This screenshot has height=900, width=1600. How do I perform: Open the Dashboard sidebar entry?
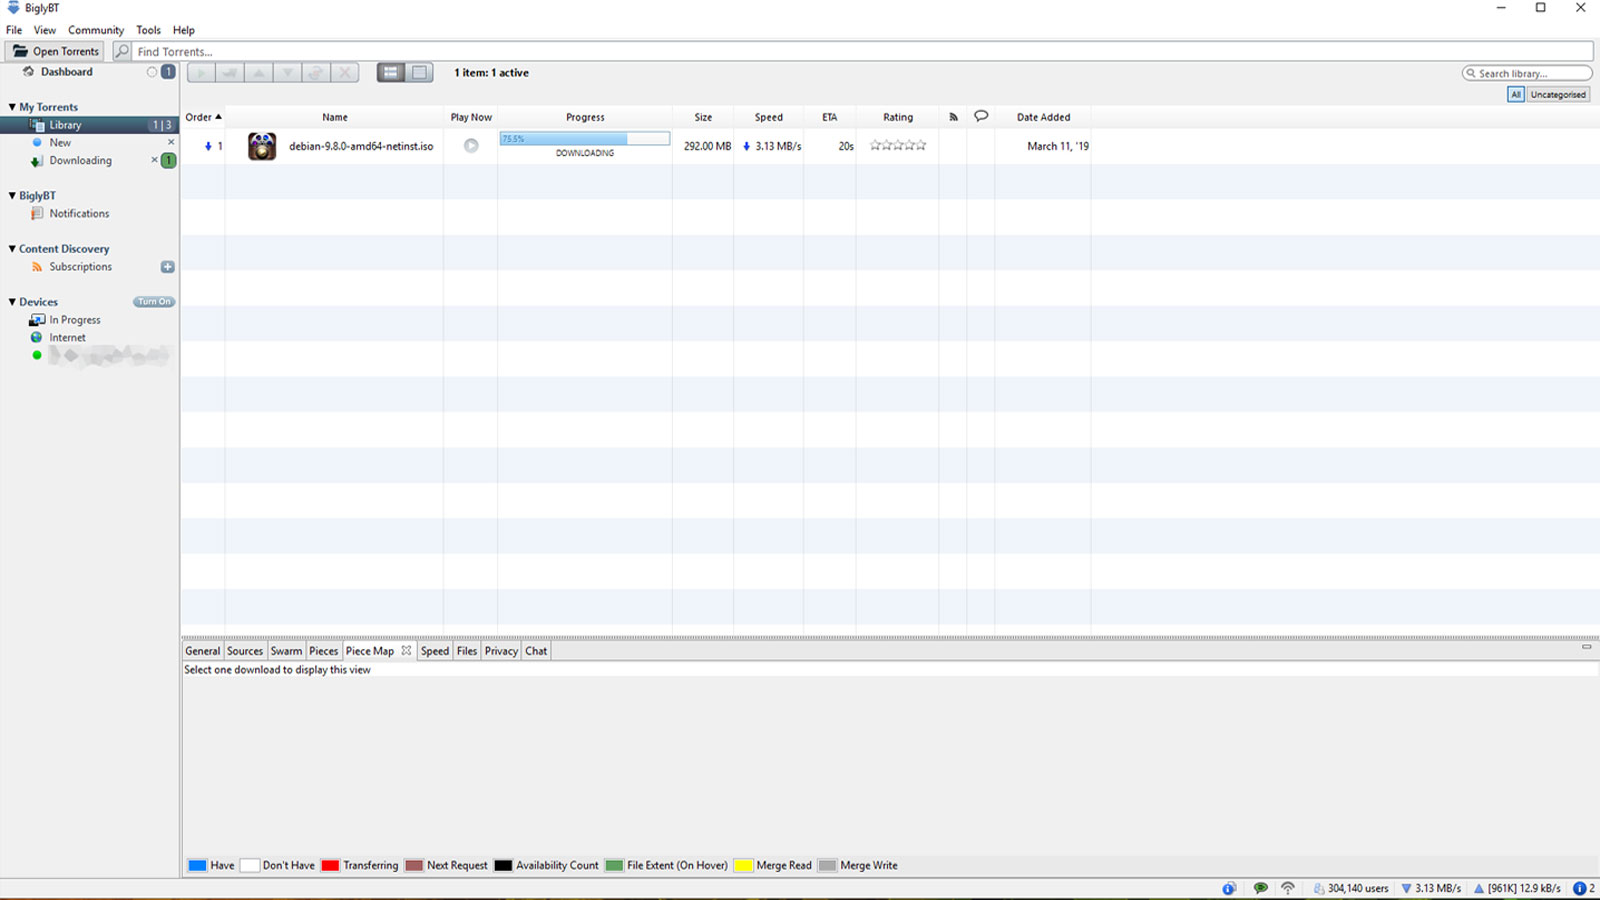point(66,72)
